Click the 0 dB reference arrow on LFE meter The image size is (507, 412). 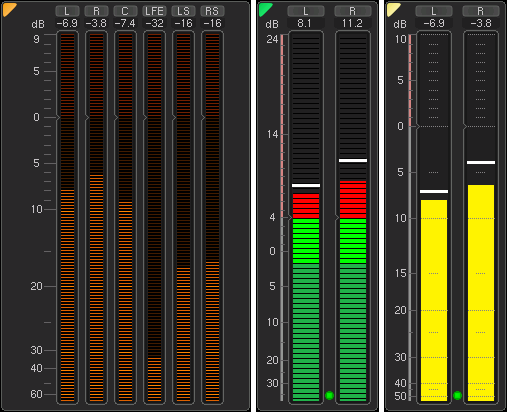[145, 118]
